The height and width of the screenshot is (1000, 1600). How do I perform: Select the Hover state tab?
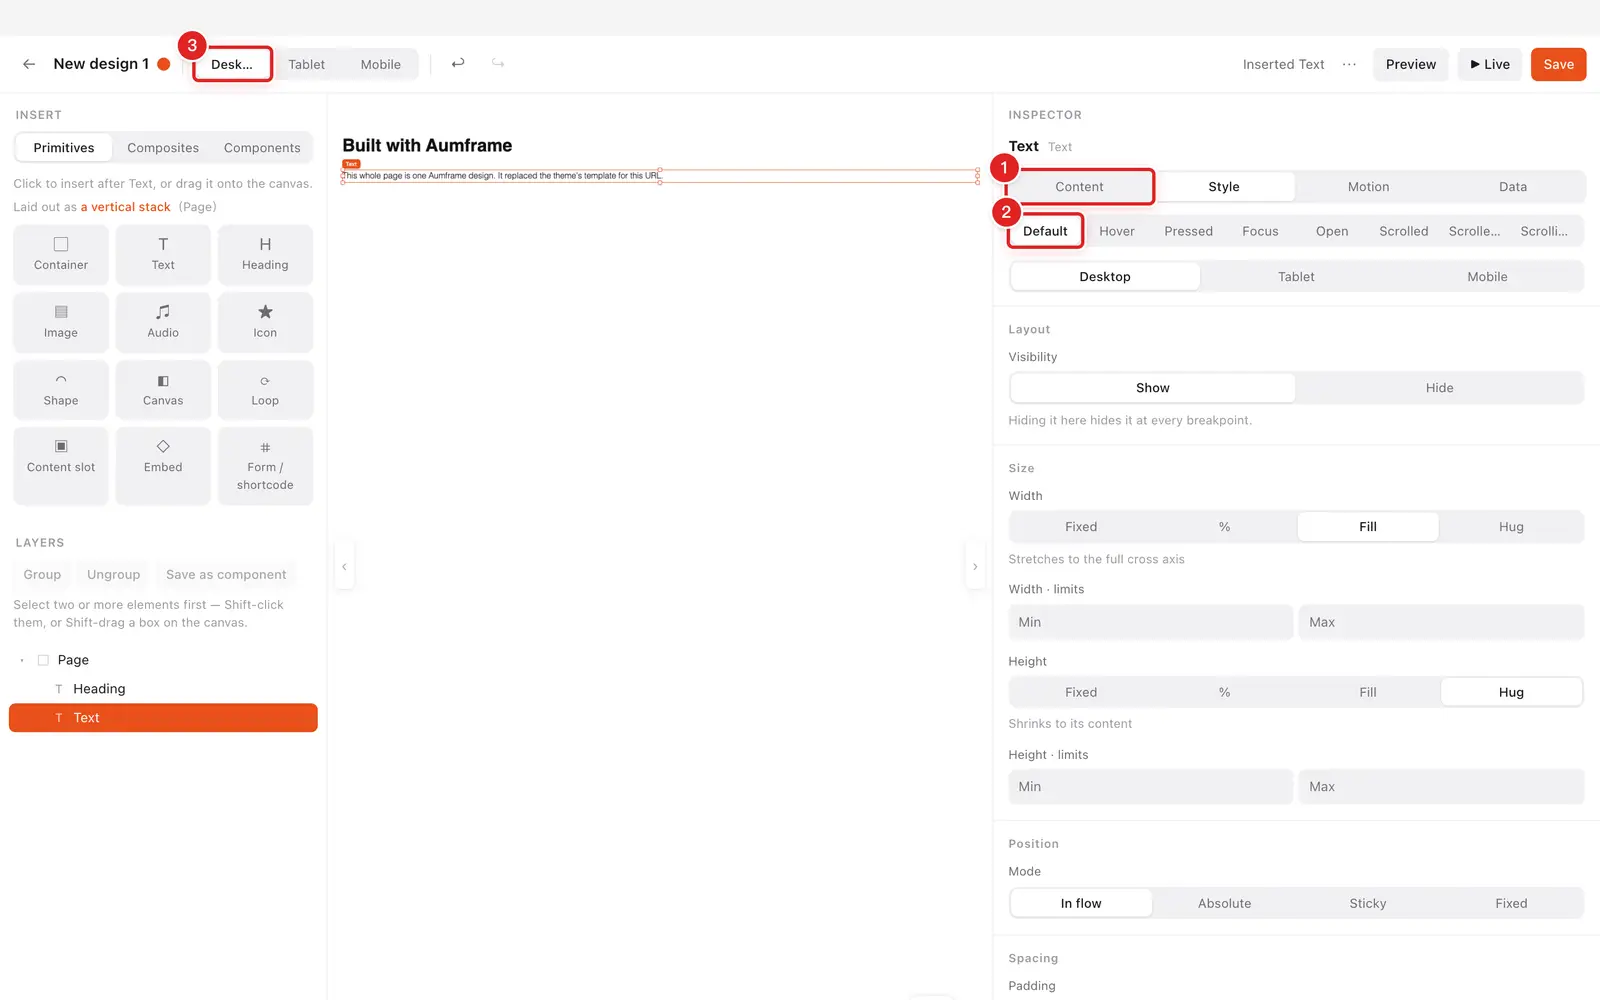(x=1117, y=231)
